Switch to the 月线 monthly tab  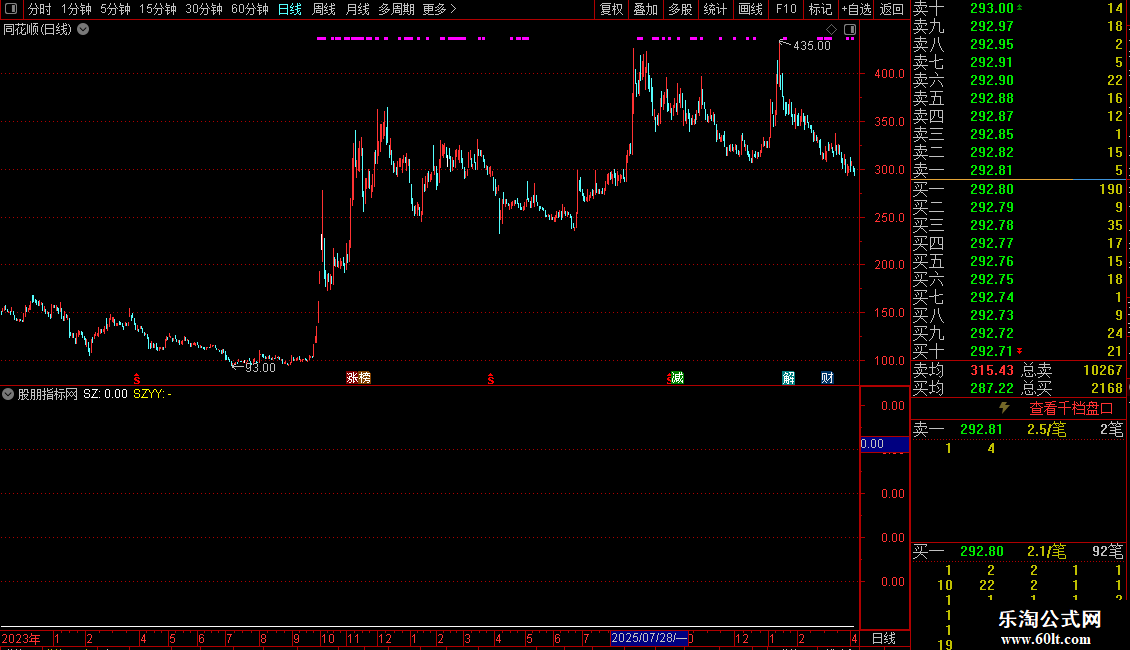click(x=357, y=9)
